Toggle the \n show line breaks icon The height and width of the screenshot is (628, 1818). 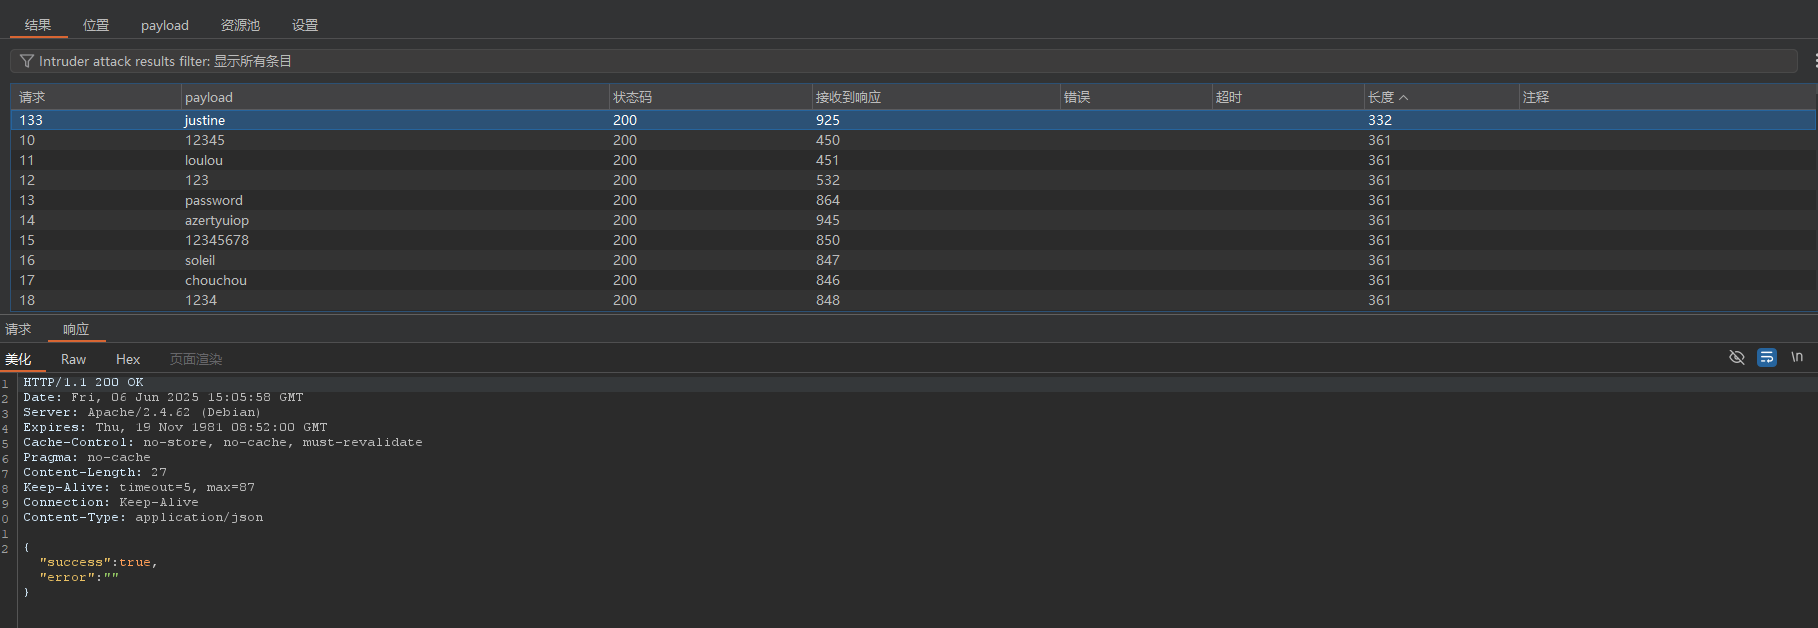pyautogui.click(x=1797, y=357)
